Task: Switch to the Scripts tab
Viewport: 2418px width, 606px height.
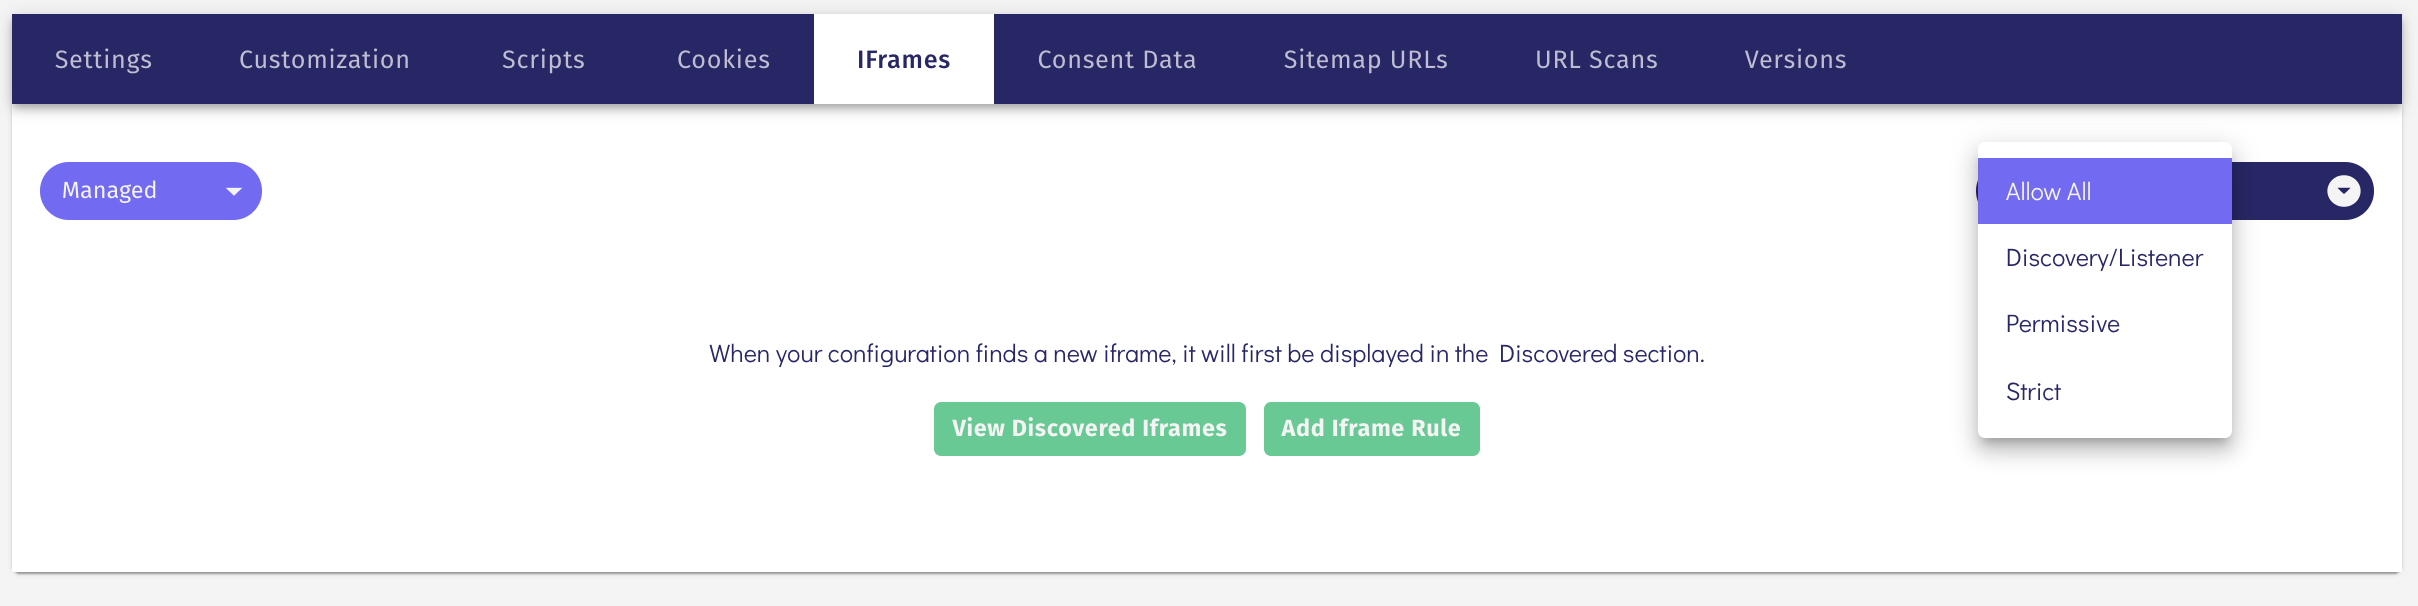Action: coord(542,59)
